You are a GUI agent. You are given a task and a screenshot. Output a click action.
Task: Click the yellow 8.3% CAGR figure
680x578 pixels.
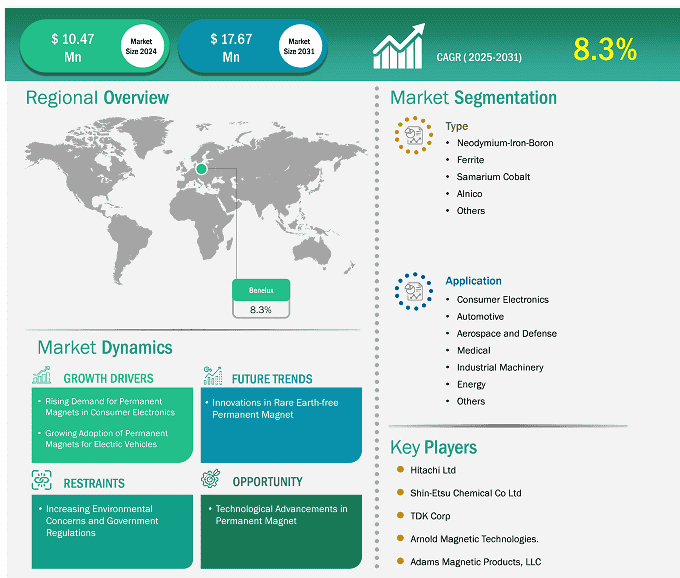point(605,49)
